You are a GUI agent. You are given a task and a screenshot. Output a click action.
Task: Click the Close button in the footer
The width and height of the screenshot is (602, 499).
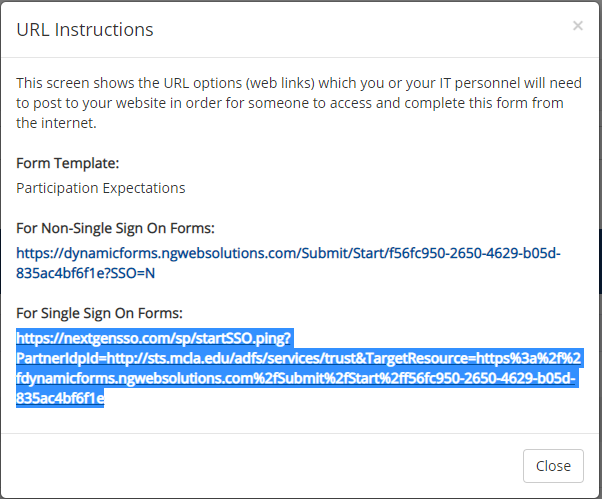click(553, 466)
